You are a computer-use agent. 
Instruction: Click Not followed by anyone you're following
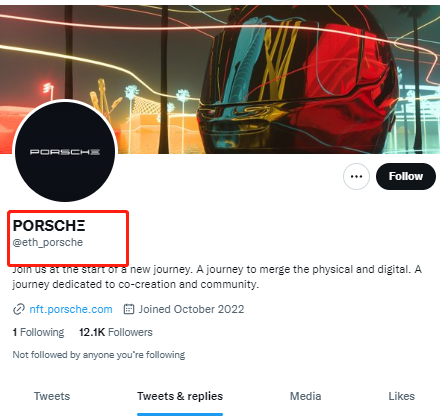pos(99,355)
